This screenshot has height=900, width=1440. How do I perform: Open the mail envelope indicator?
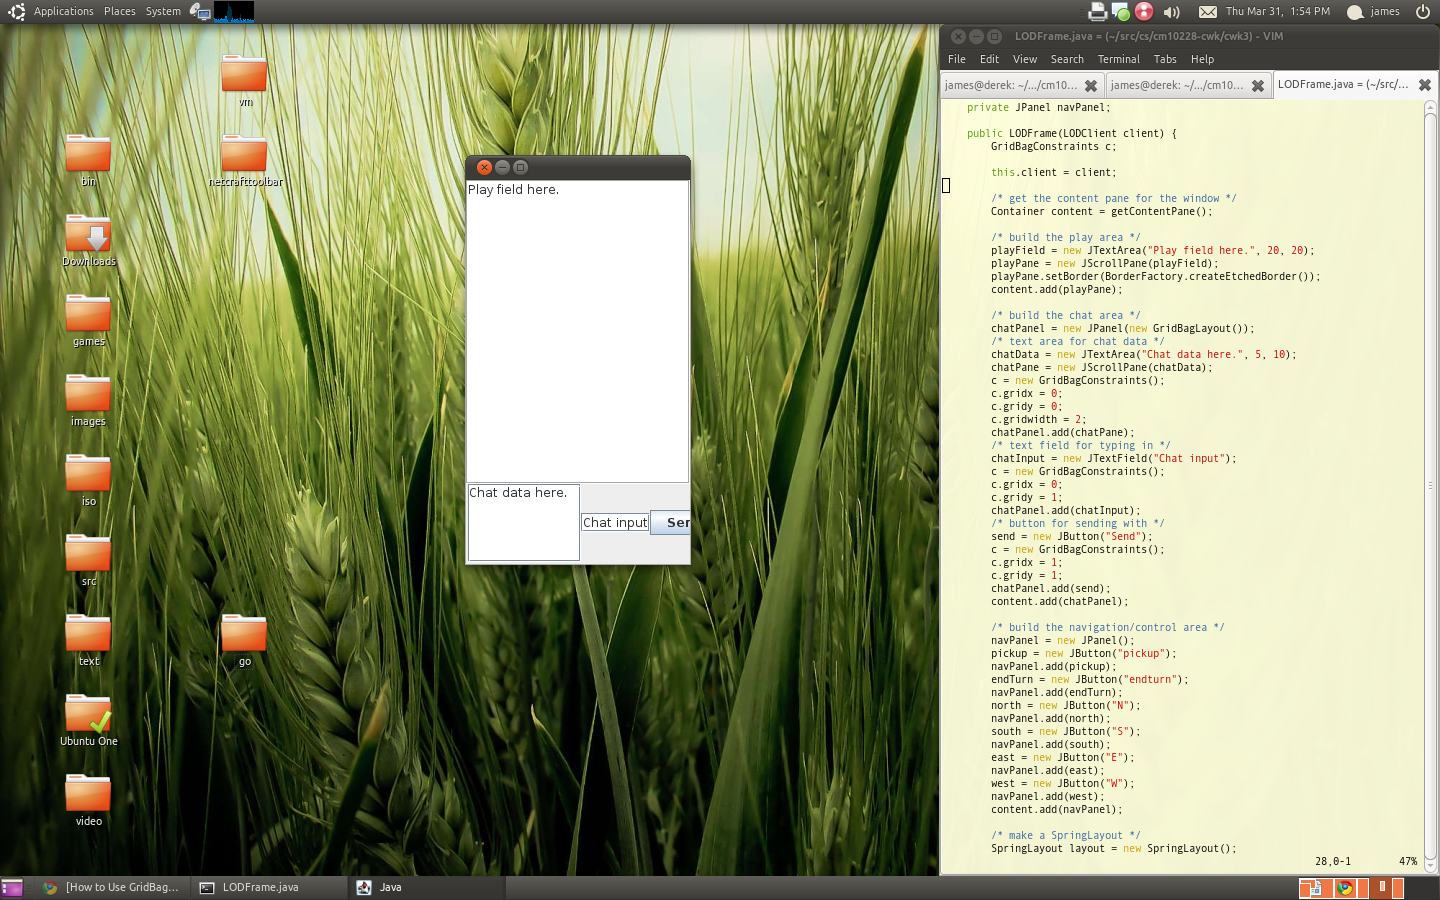click(x=1208, y=12)
